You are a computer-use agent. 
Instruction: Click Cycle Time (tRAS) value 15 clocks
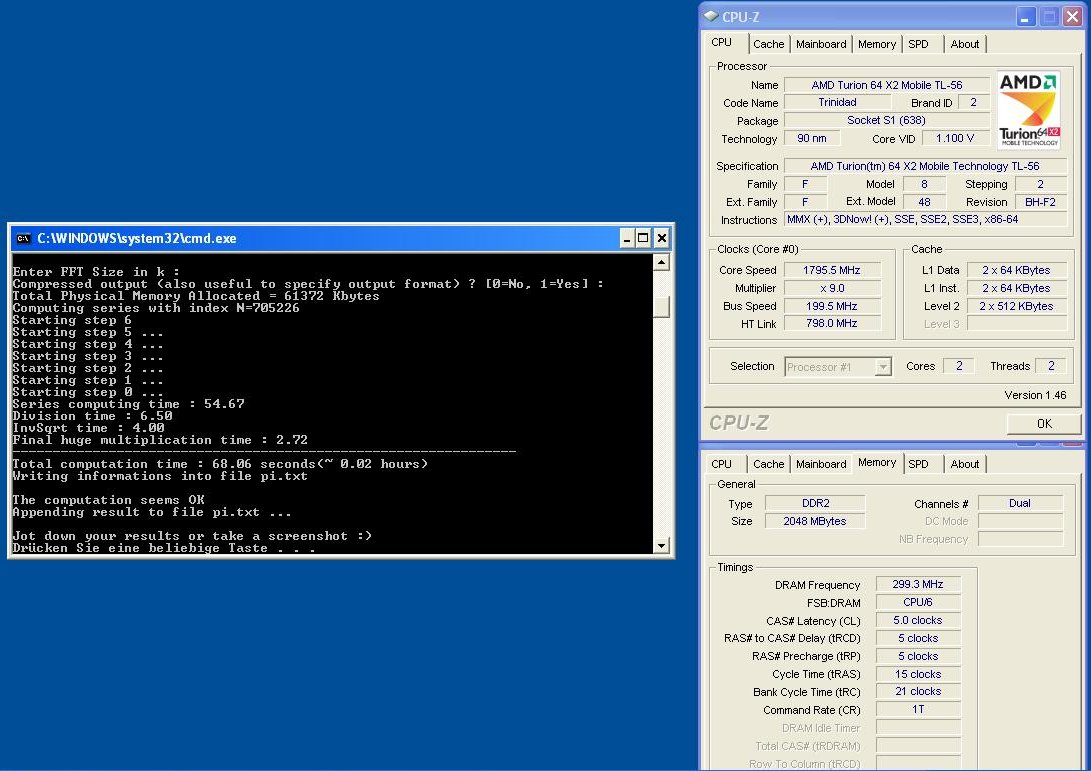[x=918, y=674]
